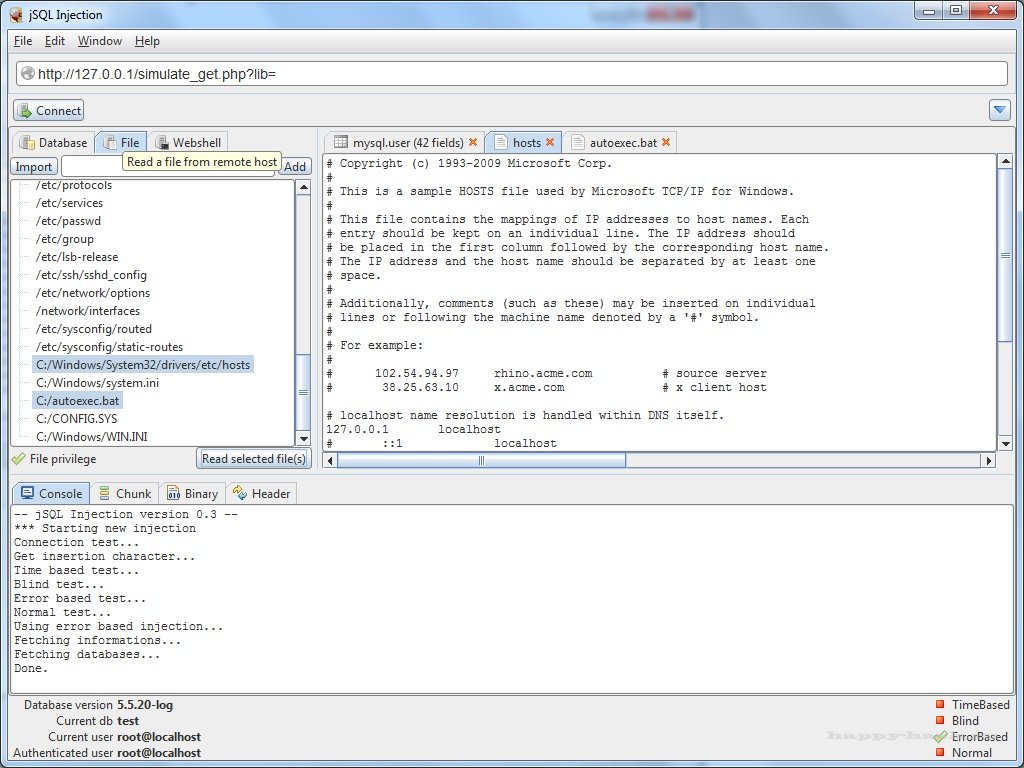The height and width of the screenshot is (768, 1024).
Task: Switch to the Webshell tab
Action: pyautogui.click(x=188, y=143)
